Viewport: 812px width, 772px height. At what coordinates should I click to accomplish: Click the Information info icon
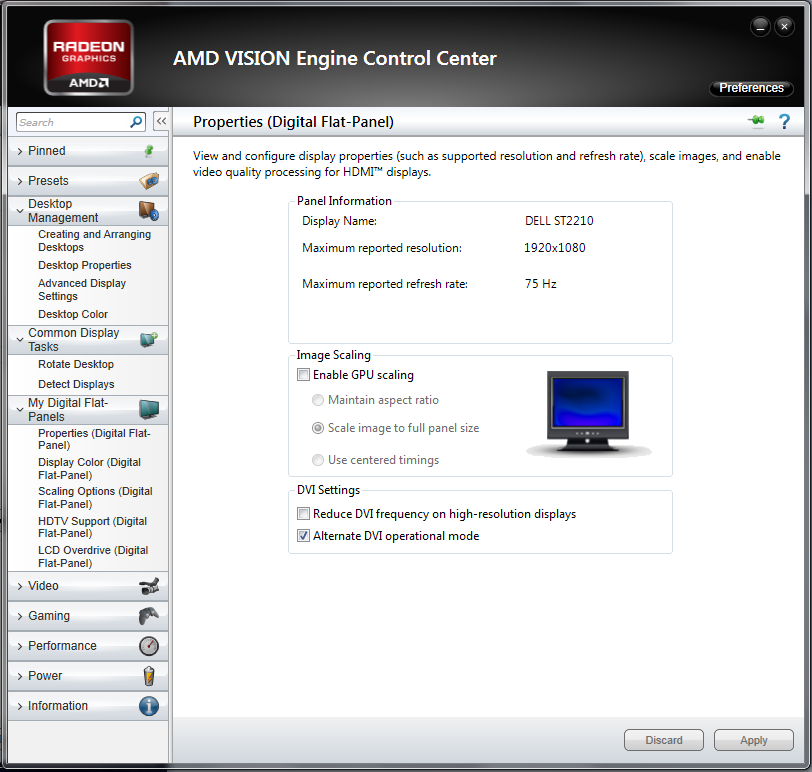(148, 706)
